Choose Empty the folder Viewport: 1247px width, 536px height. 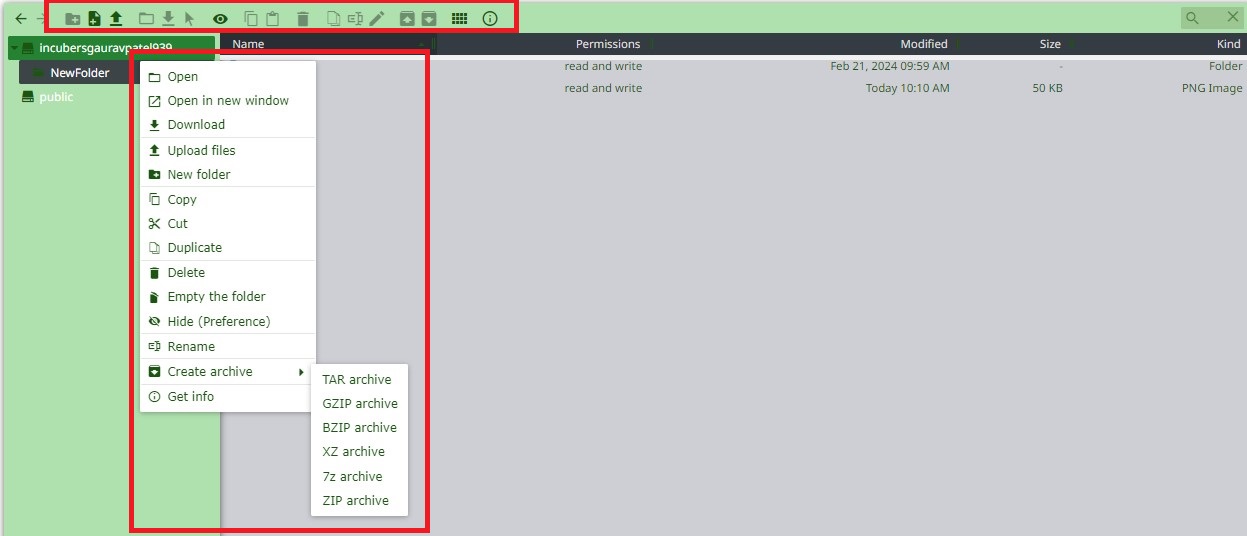pos(228,296)
